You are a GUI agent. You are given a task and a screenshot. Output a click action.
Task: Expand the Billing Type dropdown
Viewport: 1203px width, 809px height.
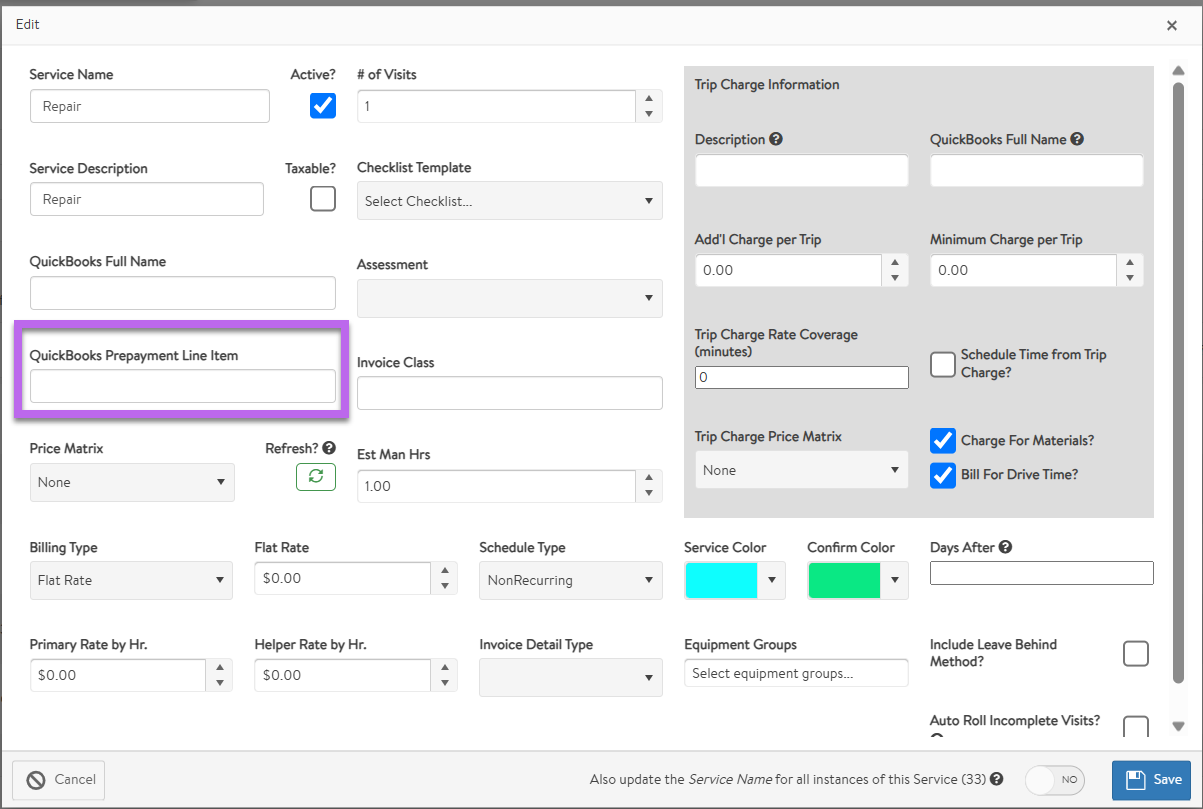coord(131,580)
